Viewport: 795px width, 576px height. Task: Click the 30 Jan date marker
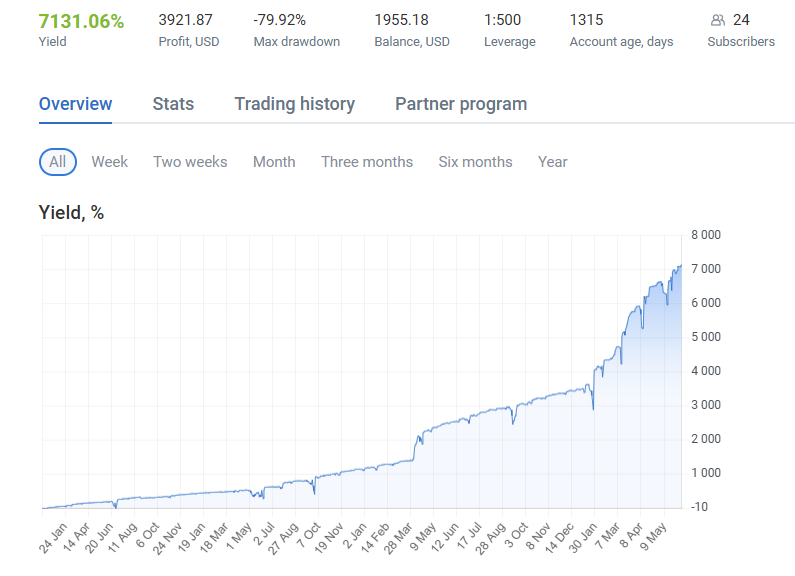[x=583, y=537]
